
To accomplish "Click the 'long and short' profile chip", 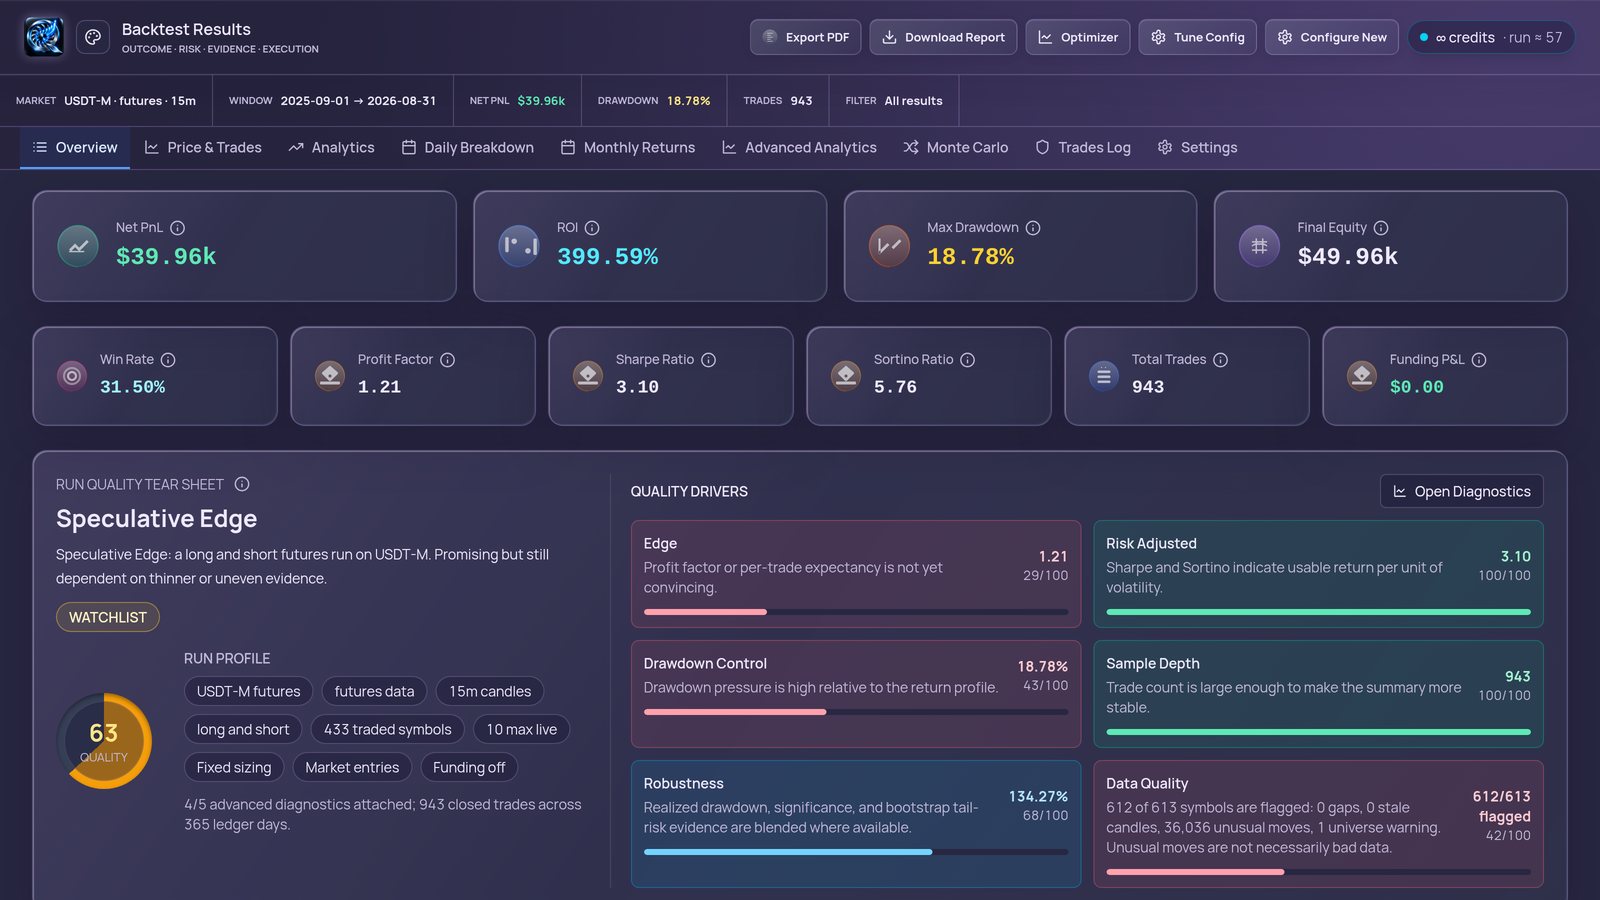I will [x=243, y=729].
